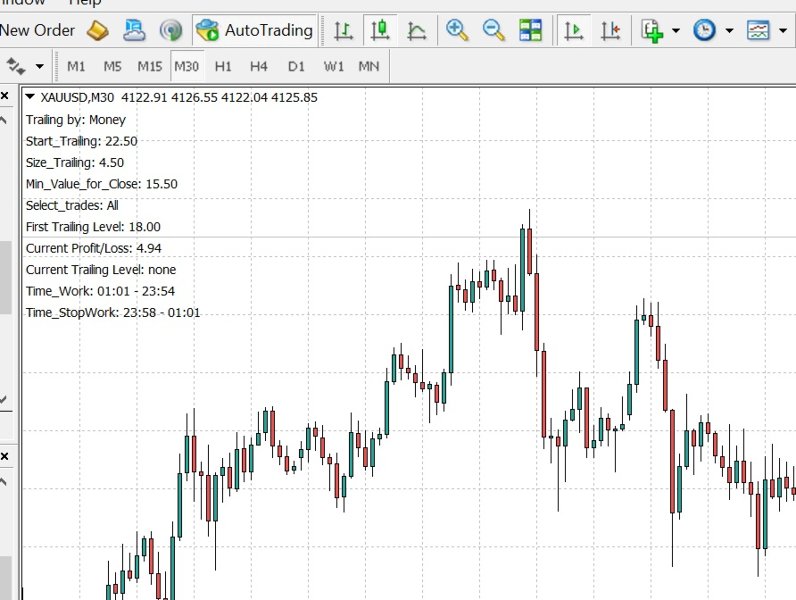Select the MN timeframe

369,66
